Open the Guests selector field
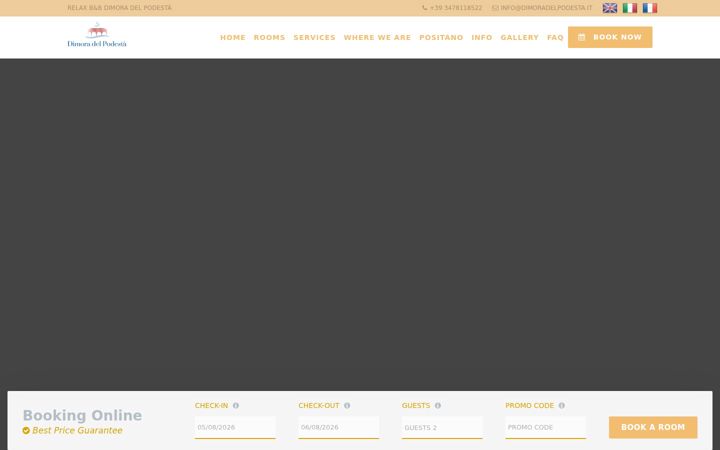The image size is (720, 450). pos(442,427)
